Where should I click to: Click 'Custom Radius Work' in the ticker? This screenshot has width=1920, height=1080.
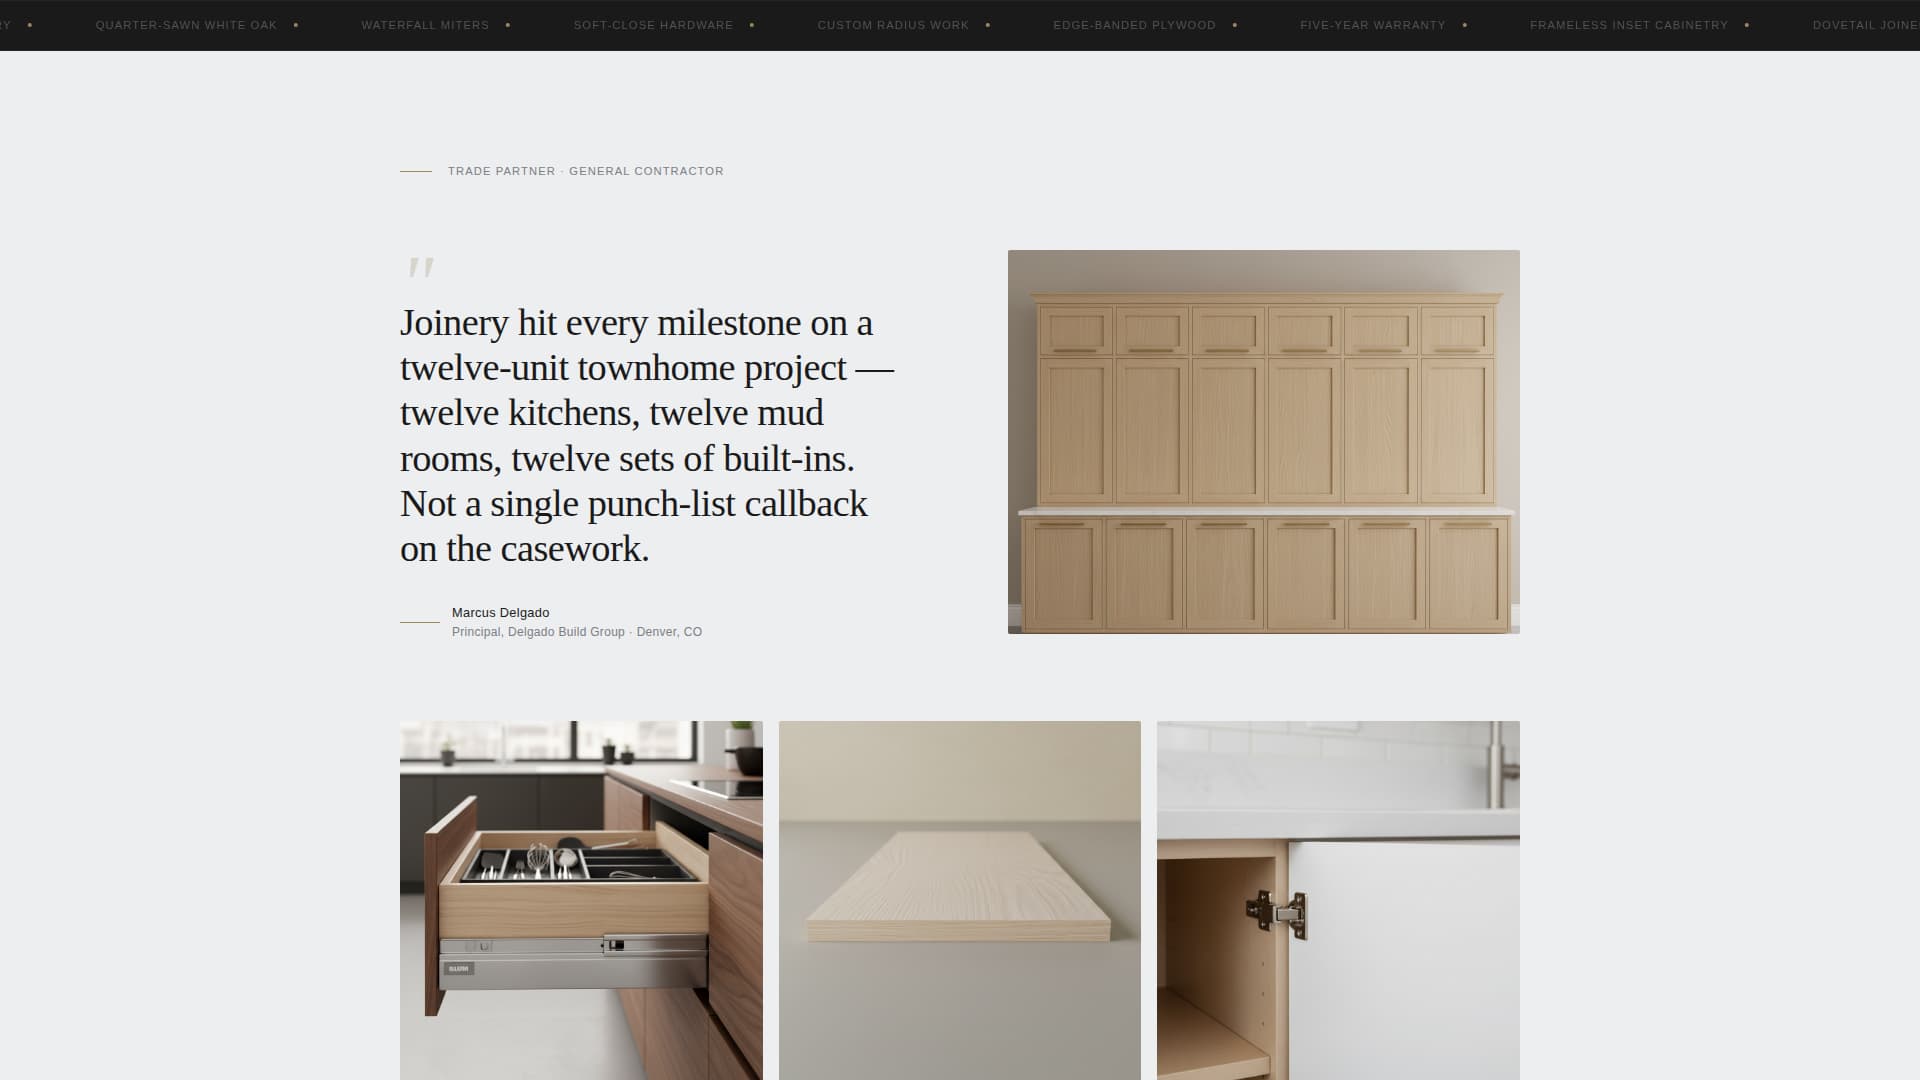tap(893, 25)
